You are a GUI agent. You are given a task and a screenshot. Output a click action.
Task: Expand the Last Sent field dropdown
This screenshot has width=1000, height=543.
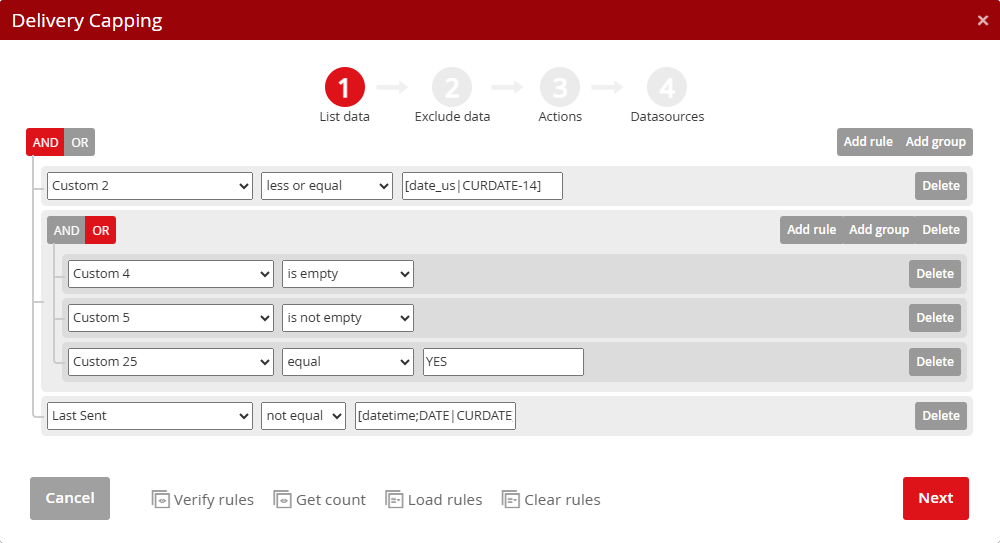(x=149, y=416)
